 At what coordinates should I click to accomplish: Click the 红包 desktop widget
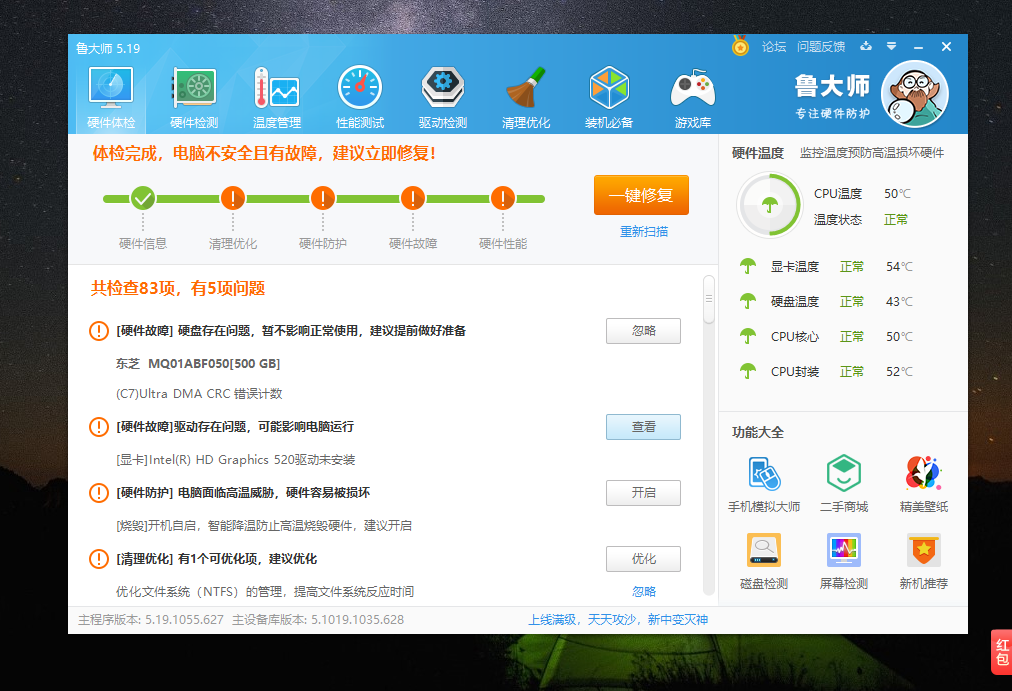(1002, 652)
